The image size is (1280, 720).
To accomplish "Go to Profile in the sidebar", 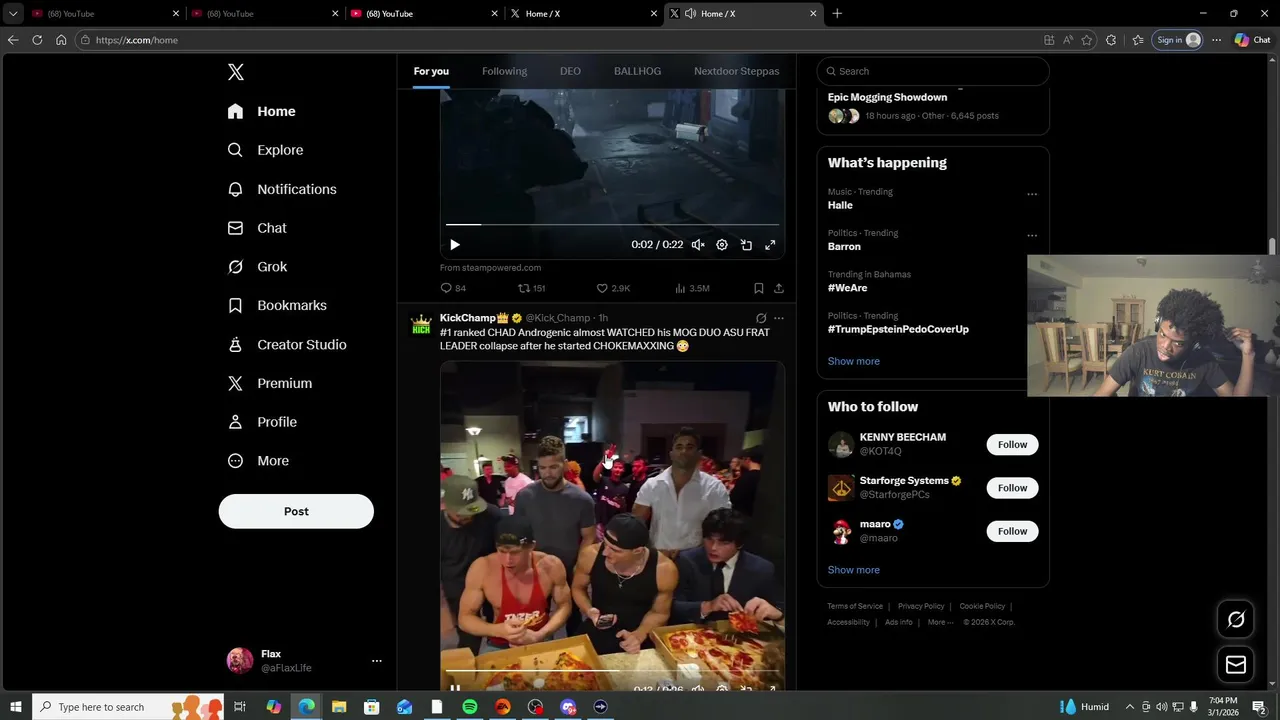I will [x=263, y=422].
